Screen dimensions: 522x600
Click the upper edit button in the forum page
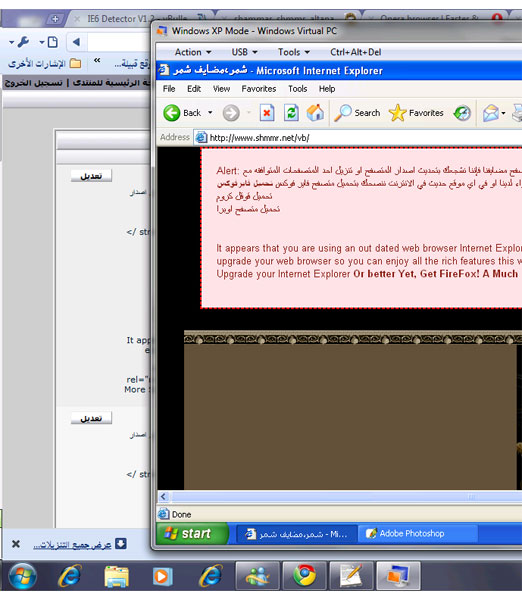point(91,176)
